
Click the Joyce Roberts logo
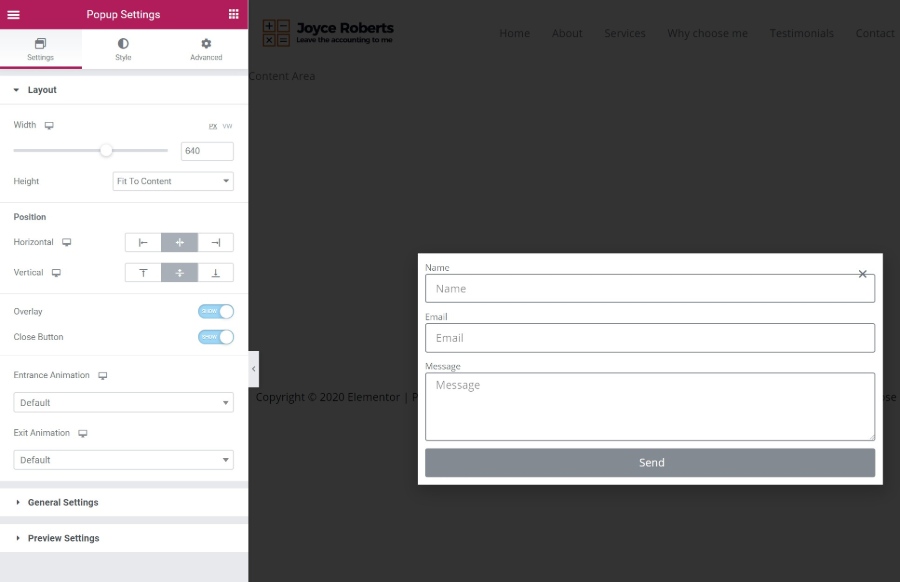pos(328,33)
